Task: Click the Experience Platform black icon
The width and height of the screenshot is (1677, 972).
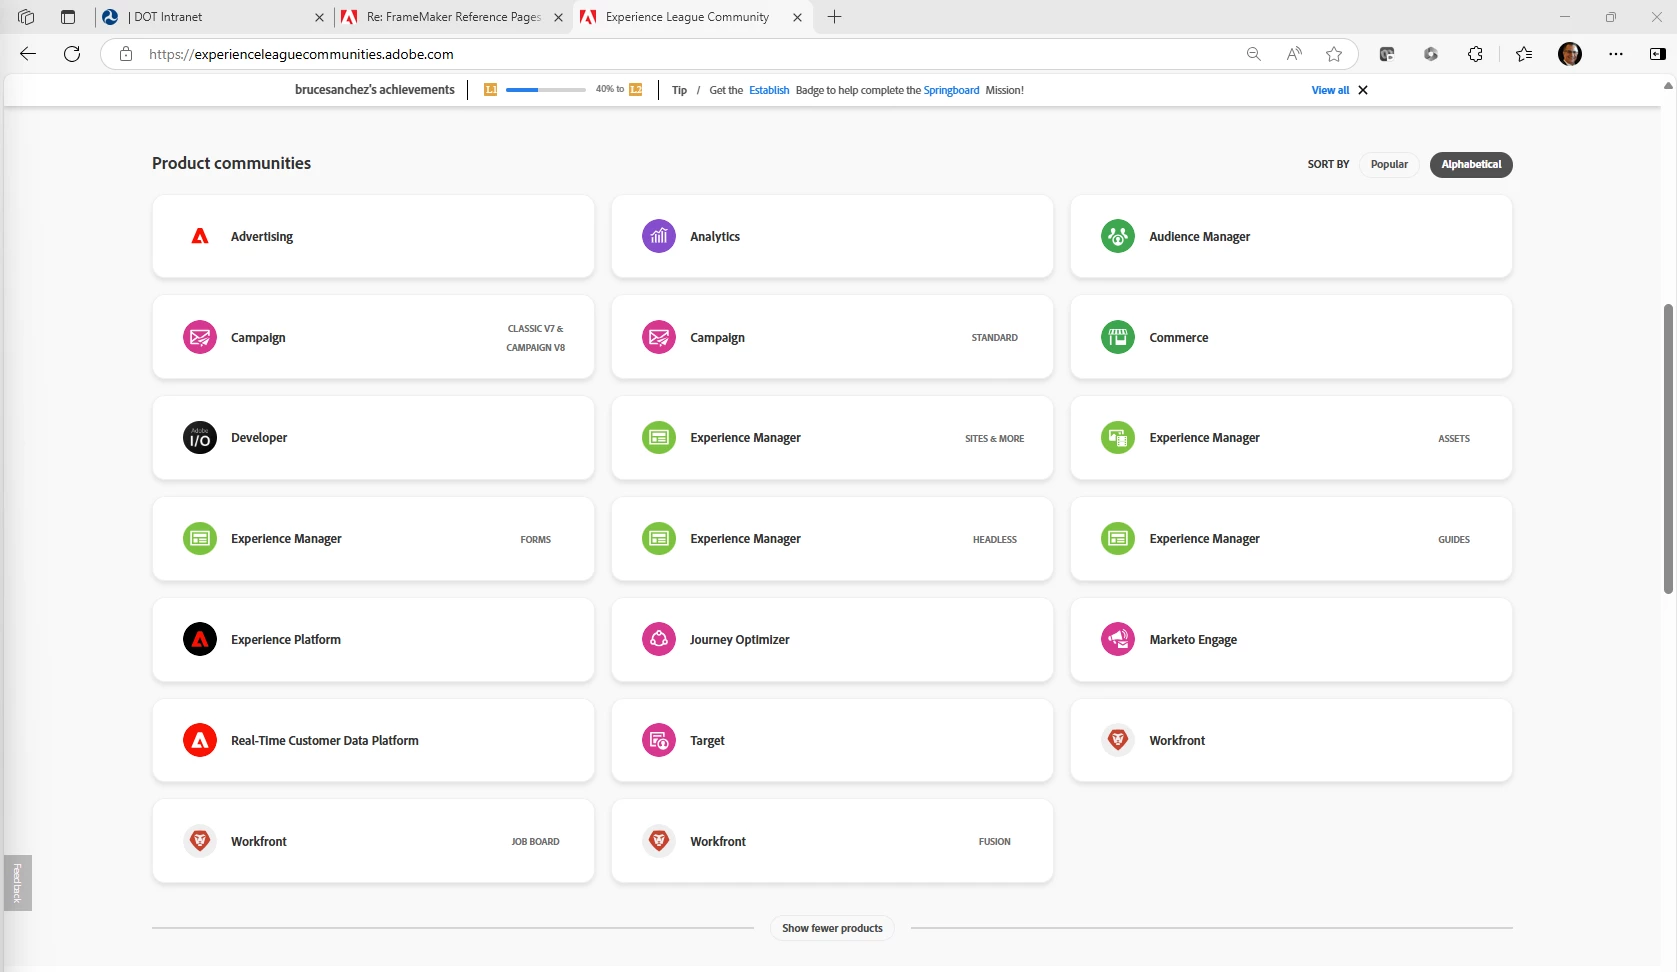Action: tap(200, 639)
